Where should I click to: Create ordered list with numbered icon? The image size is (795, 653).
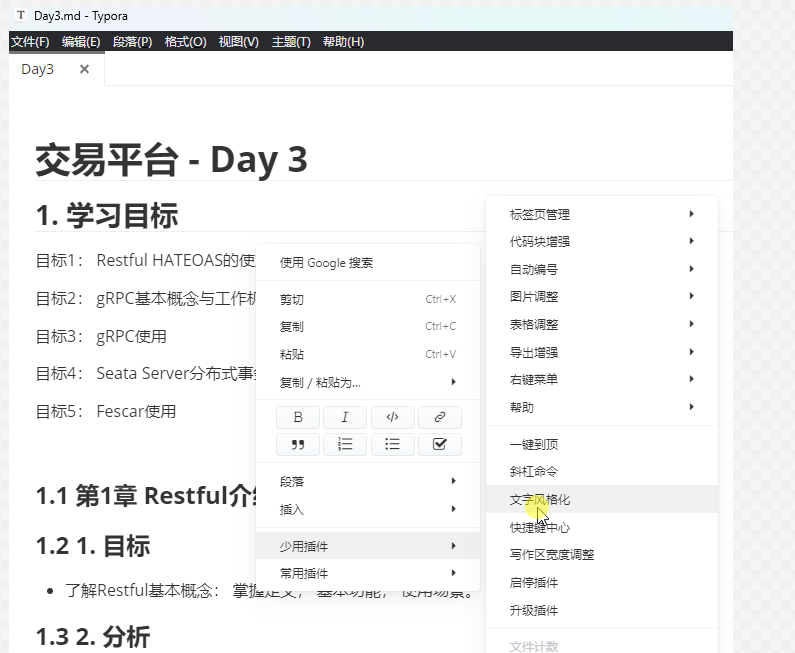345,445
